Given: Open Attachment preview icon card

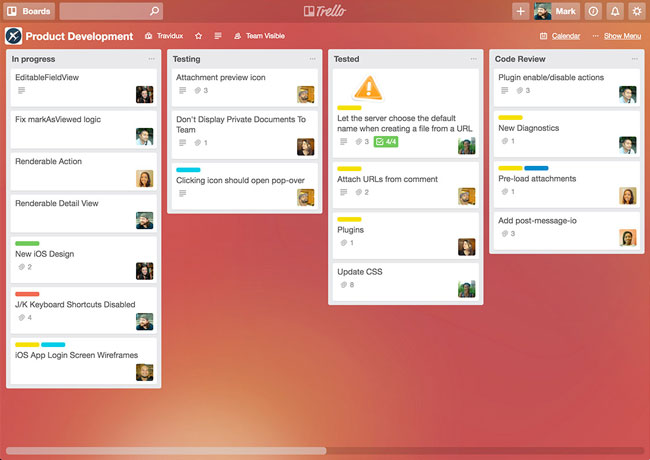Looking at the screenshot, I should pyautogui.click(x=245, y=87).
